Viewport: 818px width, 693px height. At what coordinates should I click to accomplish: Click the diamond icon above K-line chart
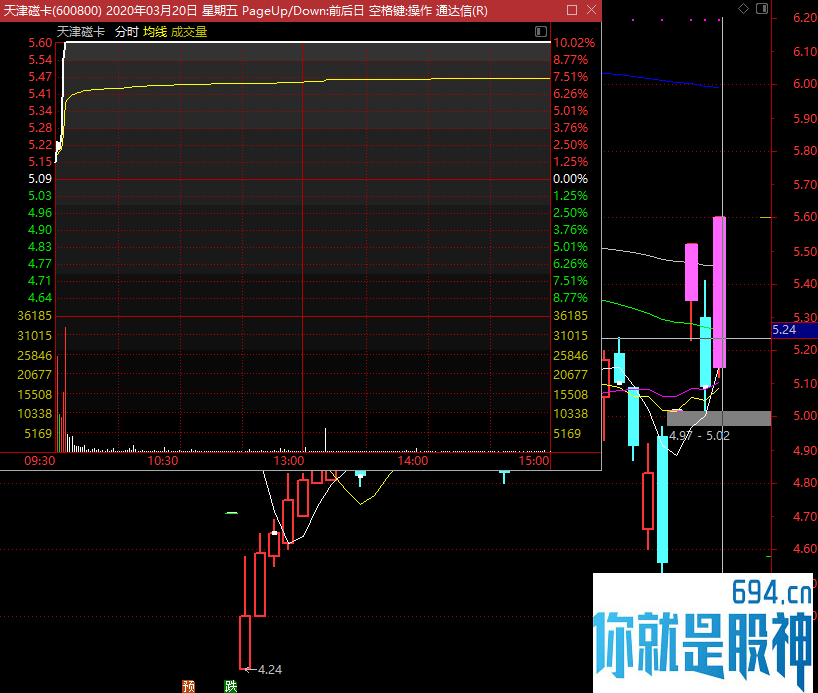743,8
